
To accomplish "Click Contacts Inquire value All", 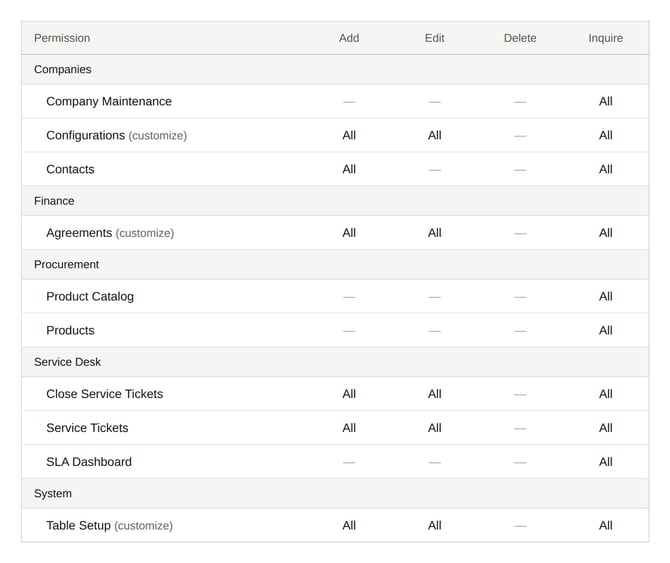I will click(x=605, y=169).
